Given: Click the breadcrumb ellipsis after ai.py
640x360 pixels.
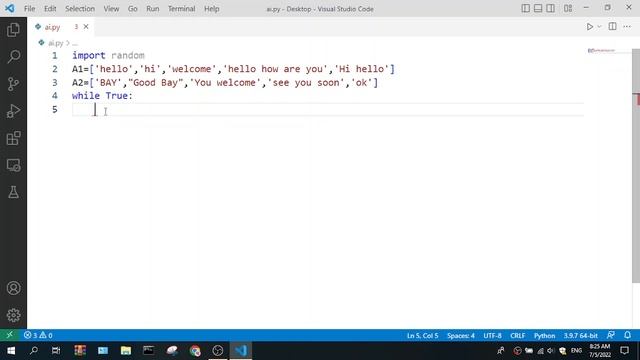Looking at the screenshot, I should click(x=75, y=43).
